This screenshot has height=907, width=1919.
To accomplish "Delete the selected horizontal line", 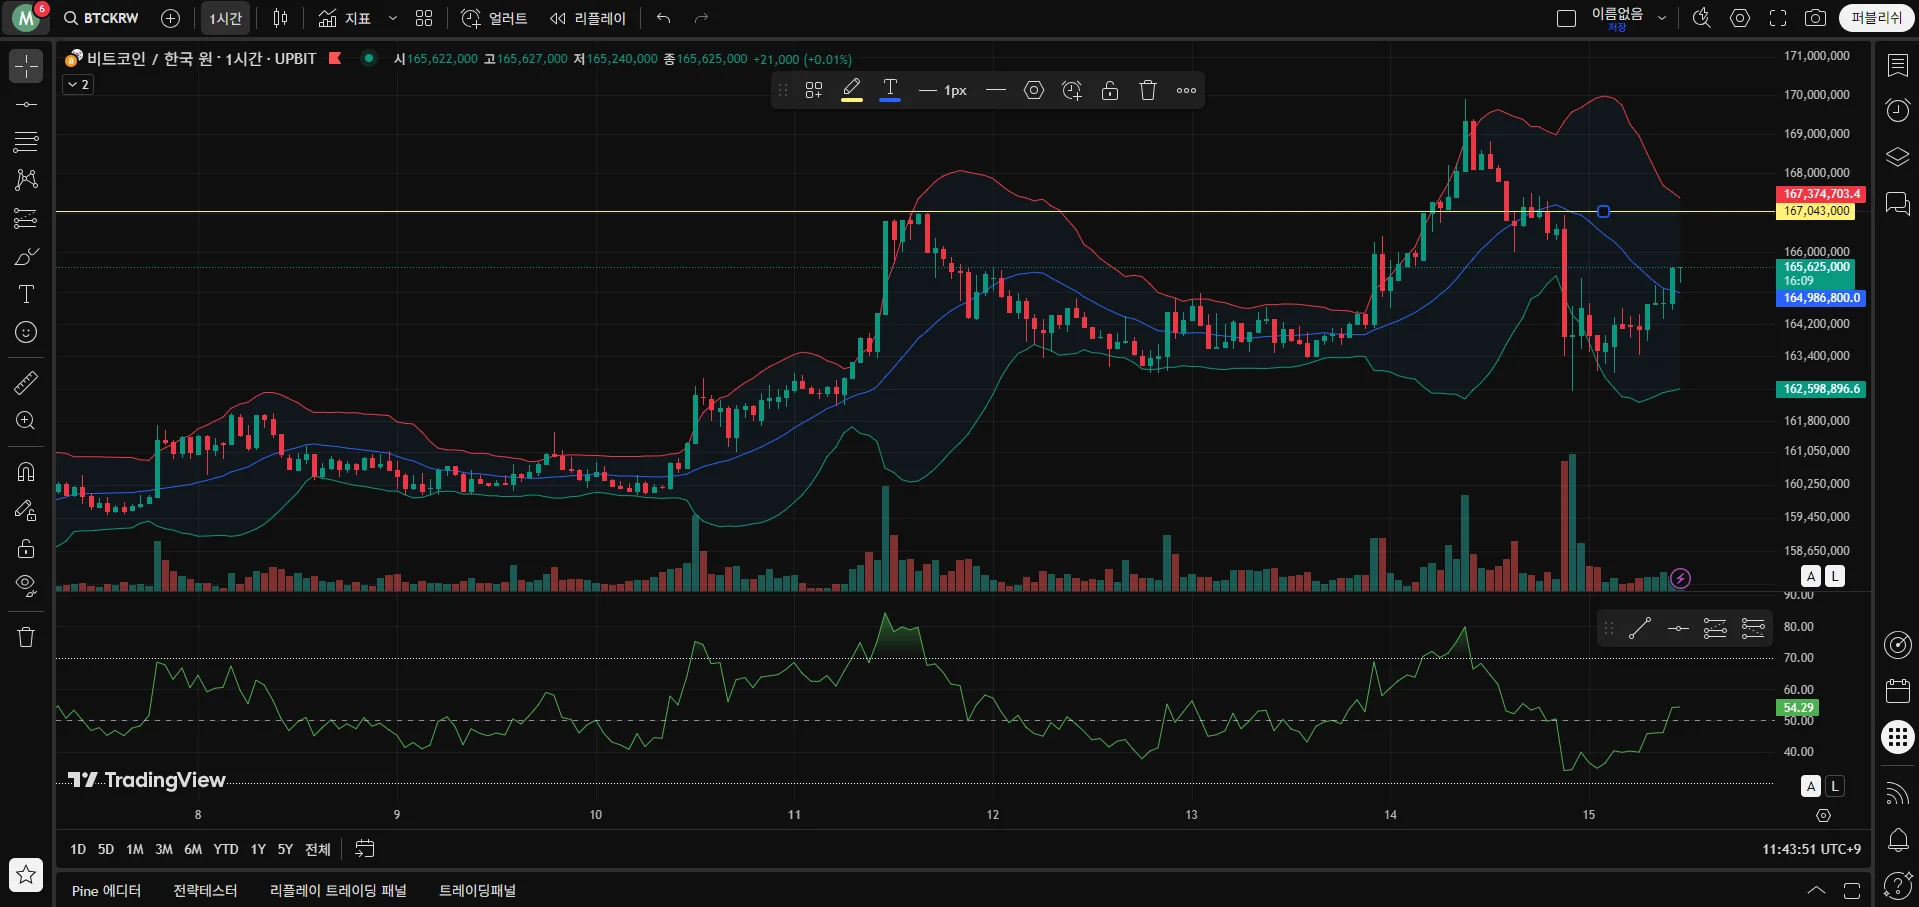I will [1148, 90].
